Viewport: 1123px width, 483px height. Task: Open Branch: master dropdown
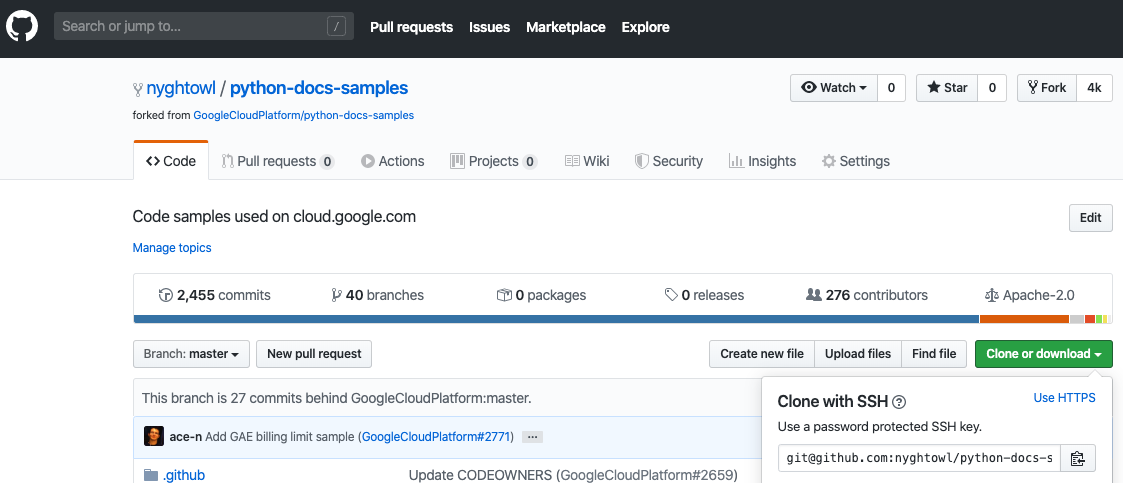point(191,354)
